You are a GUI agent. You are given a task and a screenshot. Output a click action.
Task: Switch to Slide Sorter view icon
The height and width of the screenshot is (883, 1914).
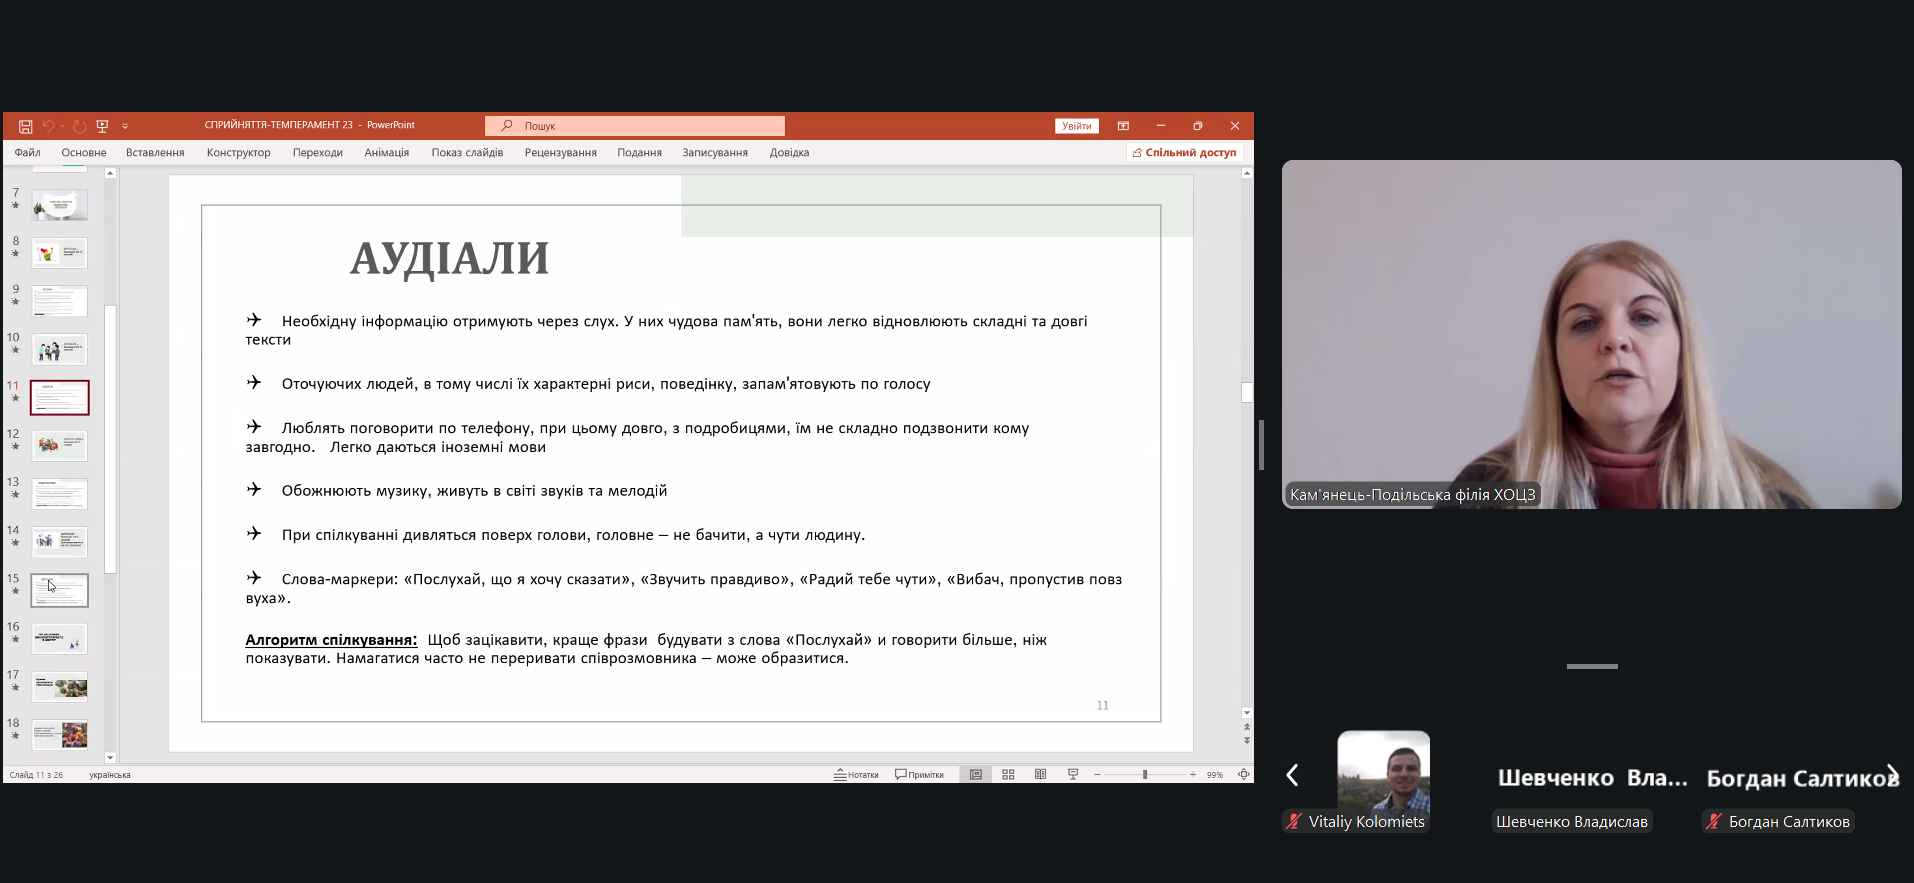click(x=1008, y=775)
